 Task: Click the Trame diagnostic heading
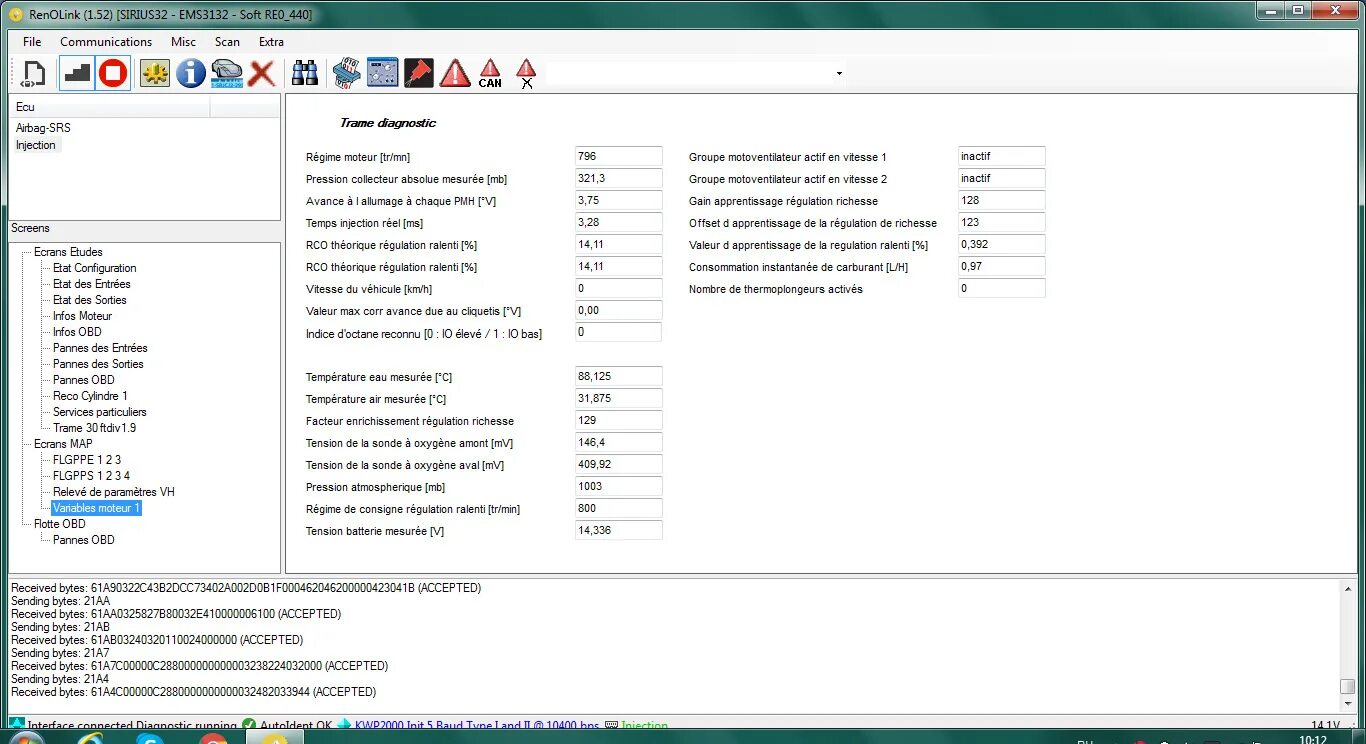click(x=388, y=123)
